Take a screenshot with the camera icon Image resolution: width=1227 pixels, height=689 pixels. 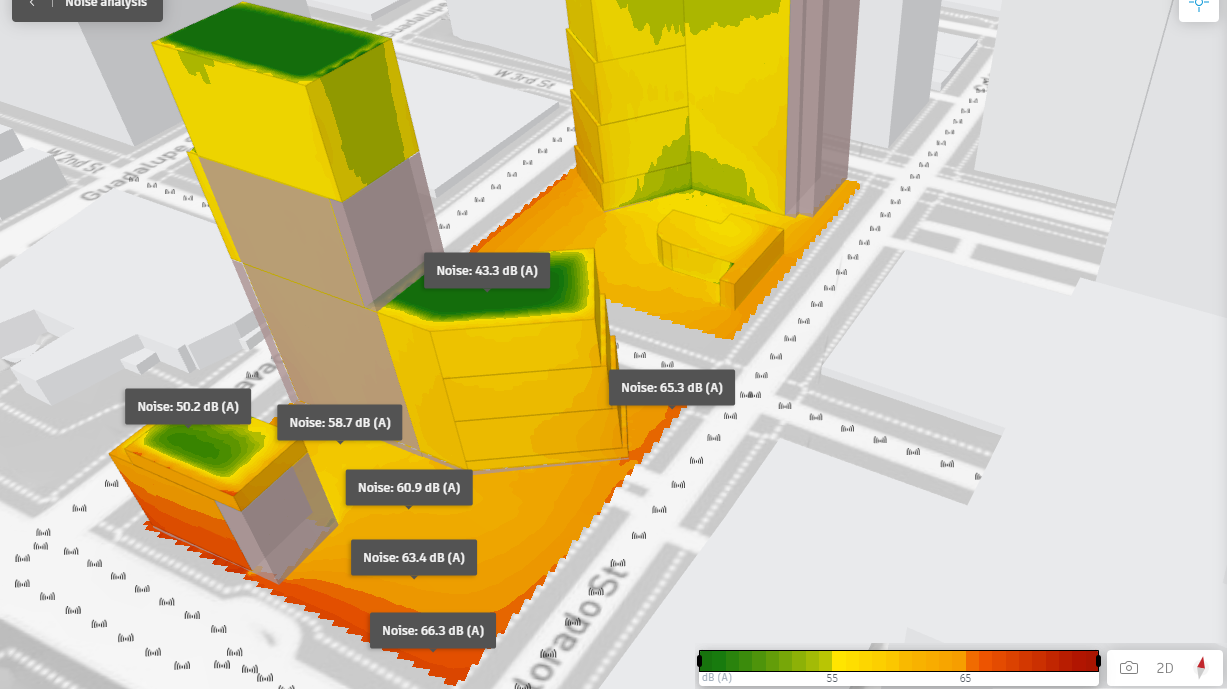point(1129,668)
